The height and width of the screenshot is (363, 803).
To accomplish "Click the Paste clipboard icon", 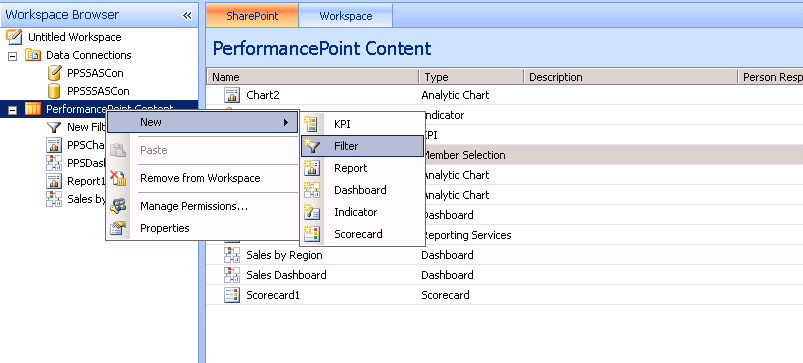I will (118, 150).
